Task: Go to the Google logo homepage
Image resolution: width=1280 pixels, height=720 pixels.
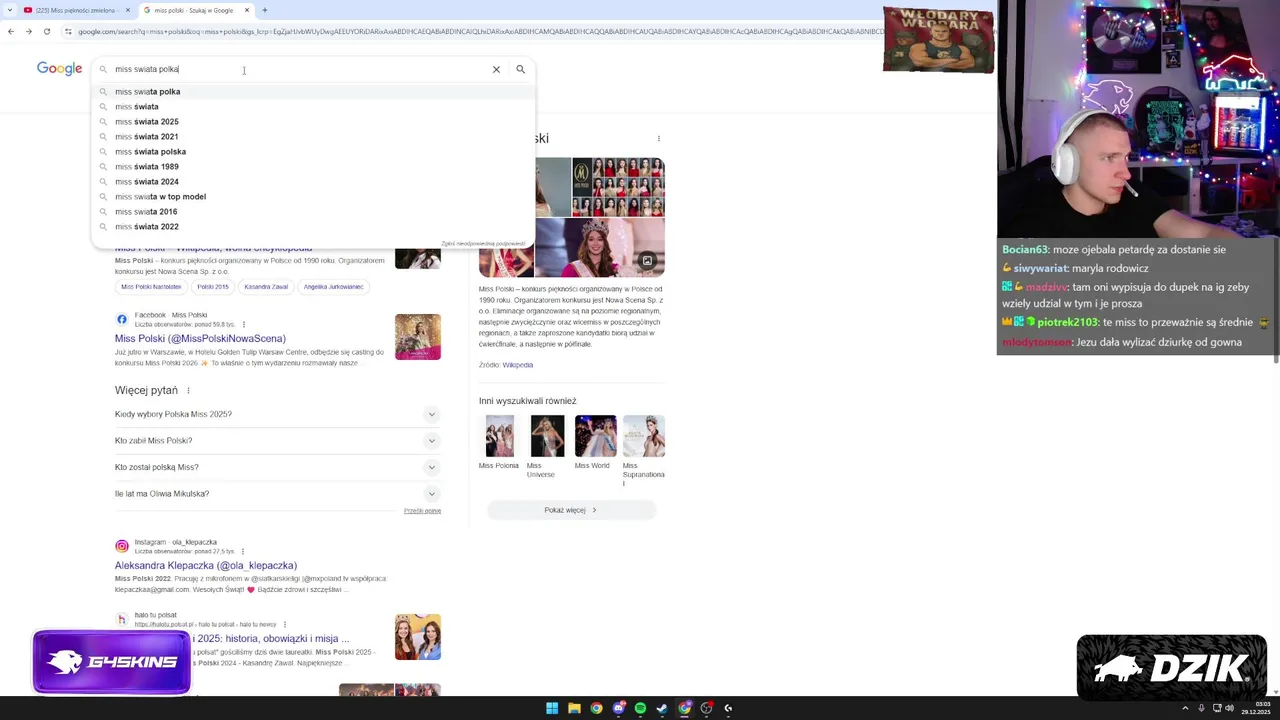Action: click(59, 68)
